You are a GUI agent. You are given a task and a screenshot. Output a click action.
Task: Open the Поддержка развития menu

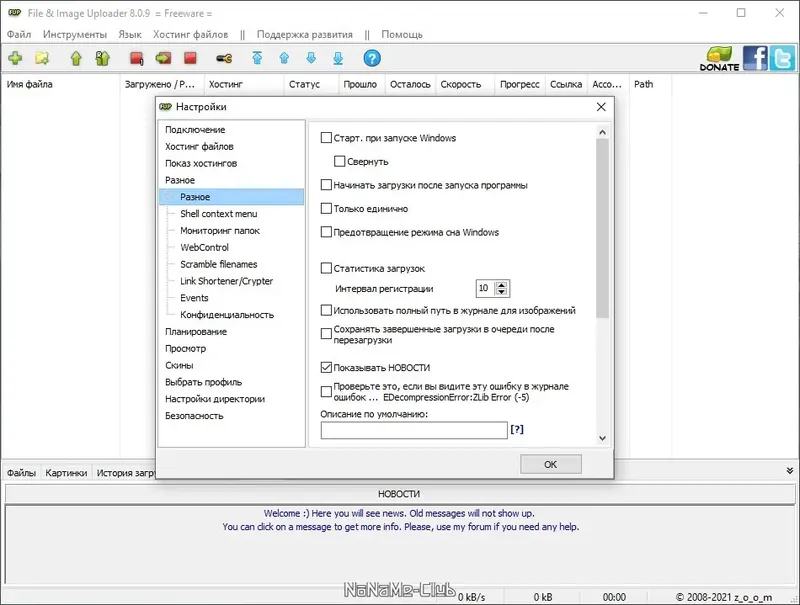305,34
